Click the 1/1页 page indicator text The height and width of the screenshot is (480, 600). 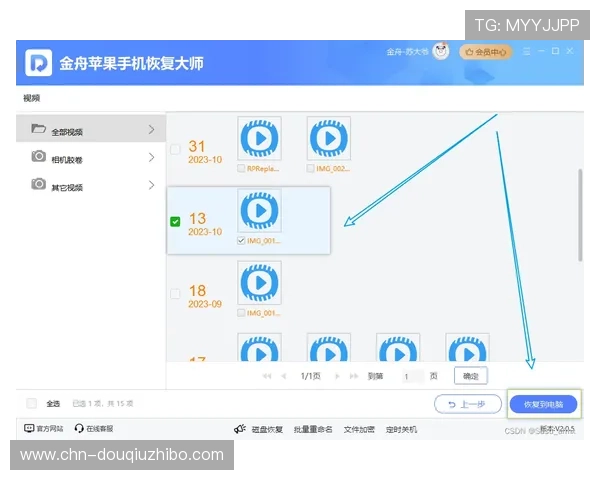click(310, 376)
